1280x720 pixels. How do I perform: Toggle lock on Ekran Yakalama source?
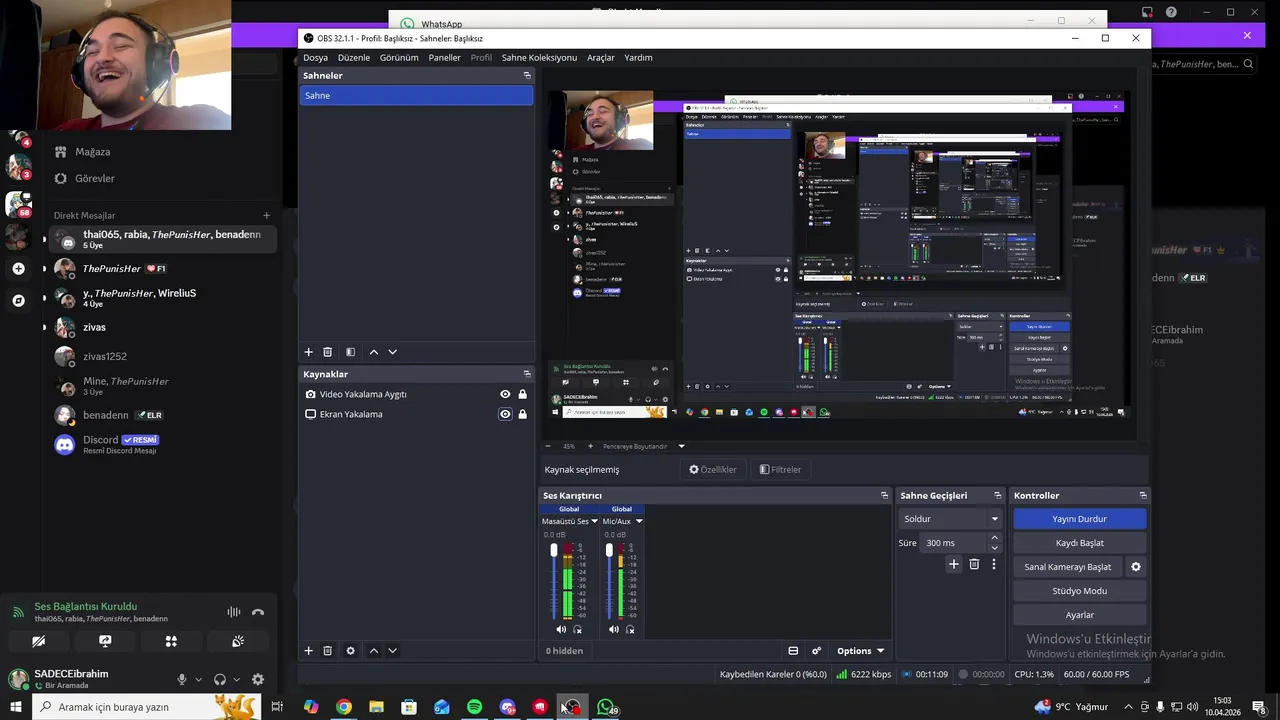(522, 414)
